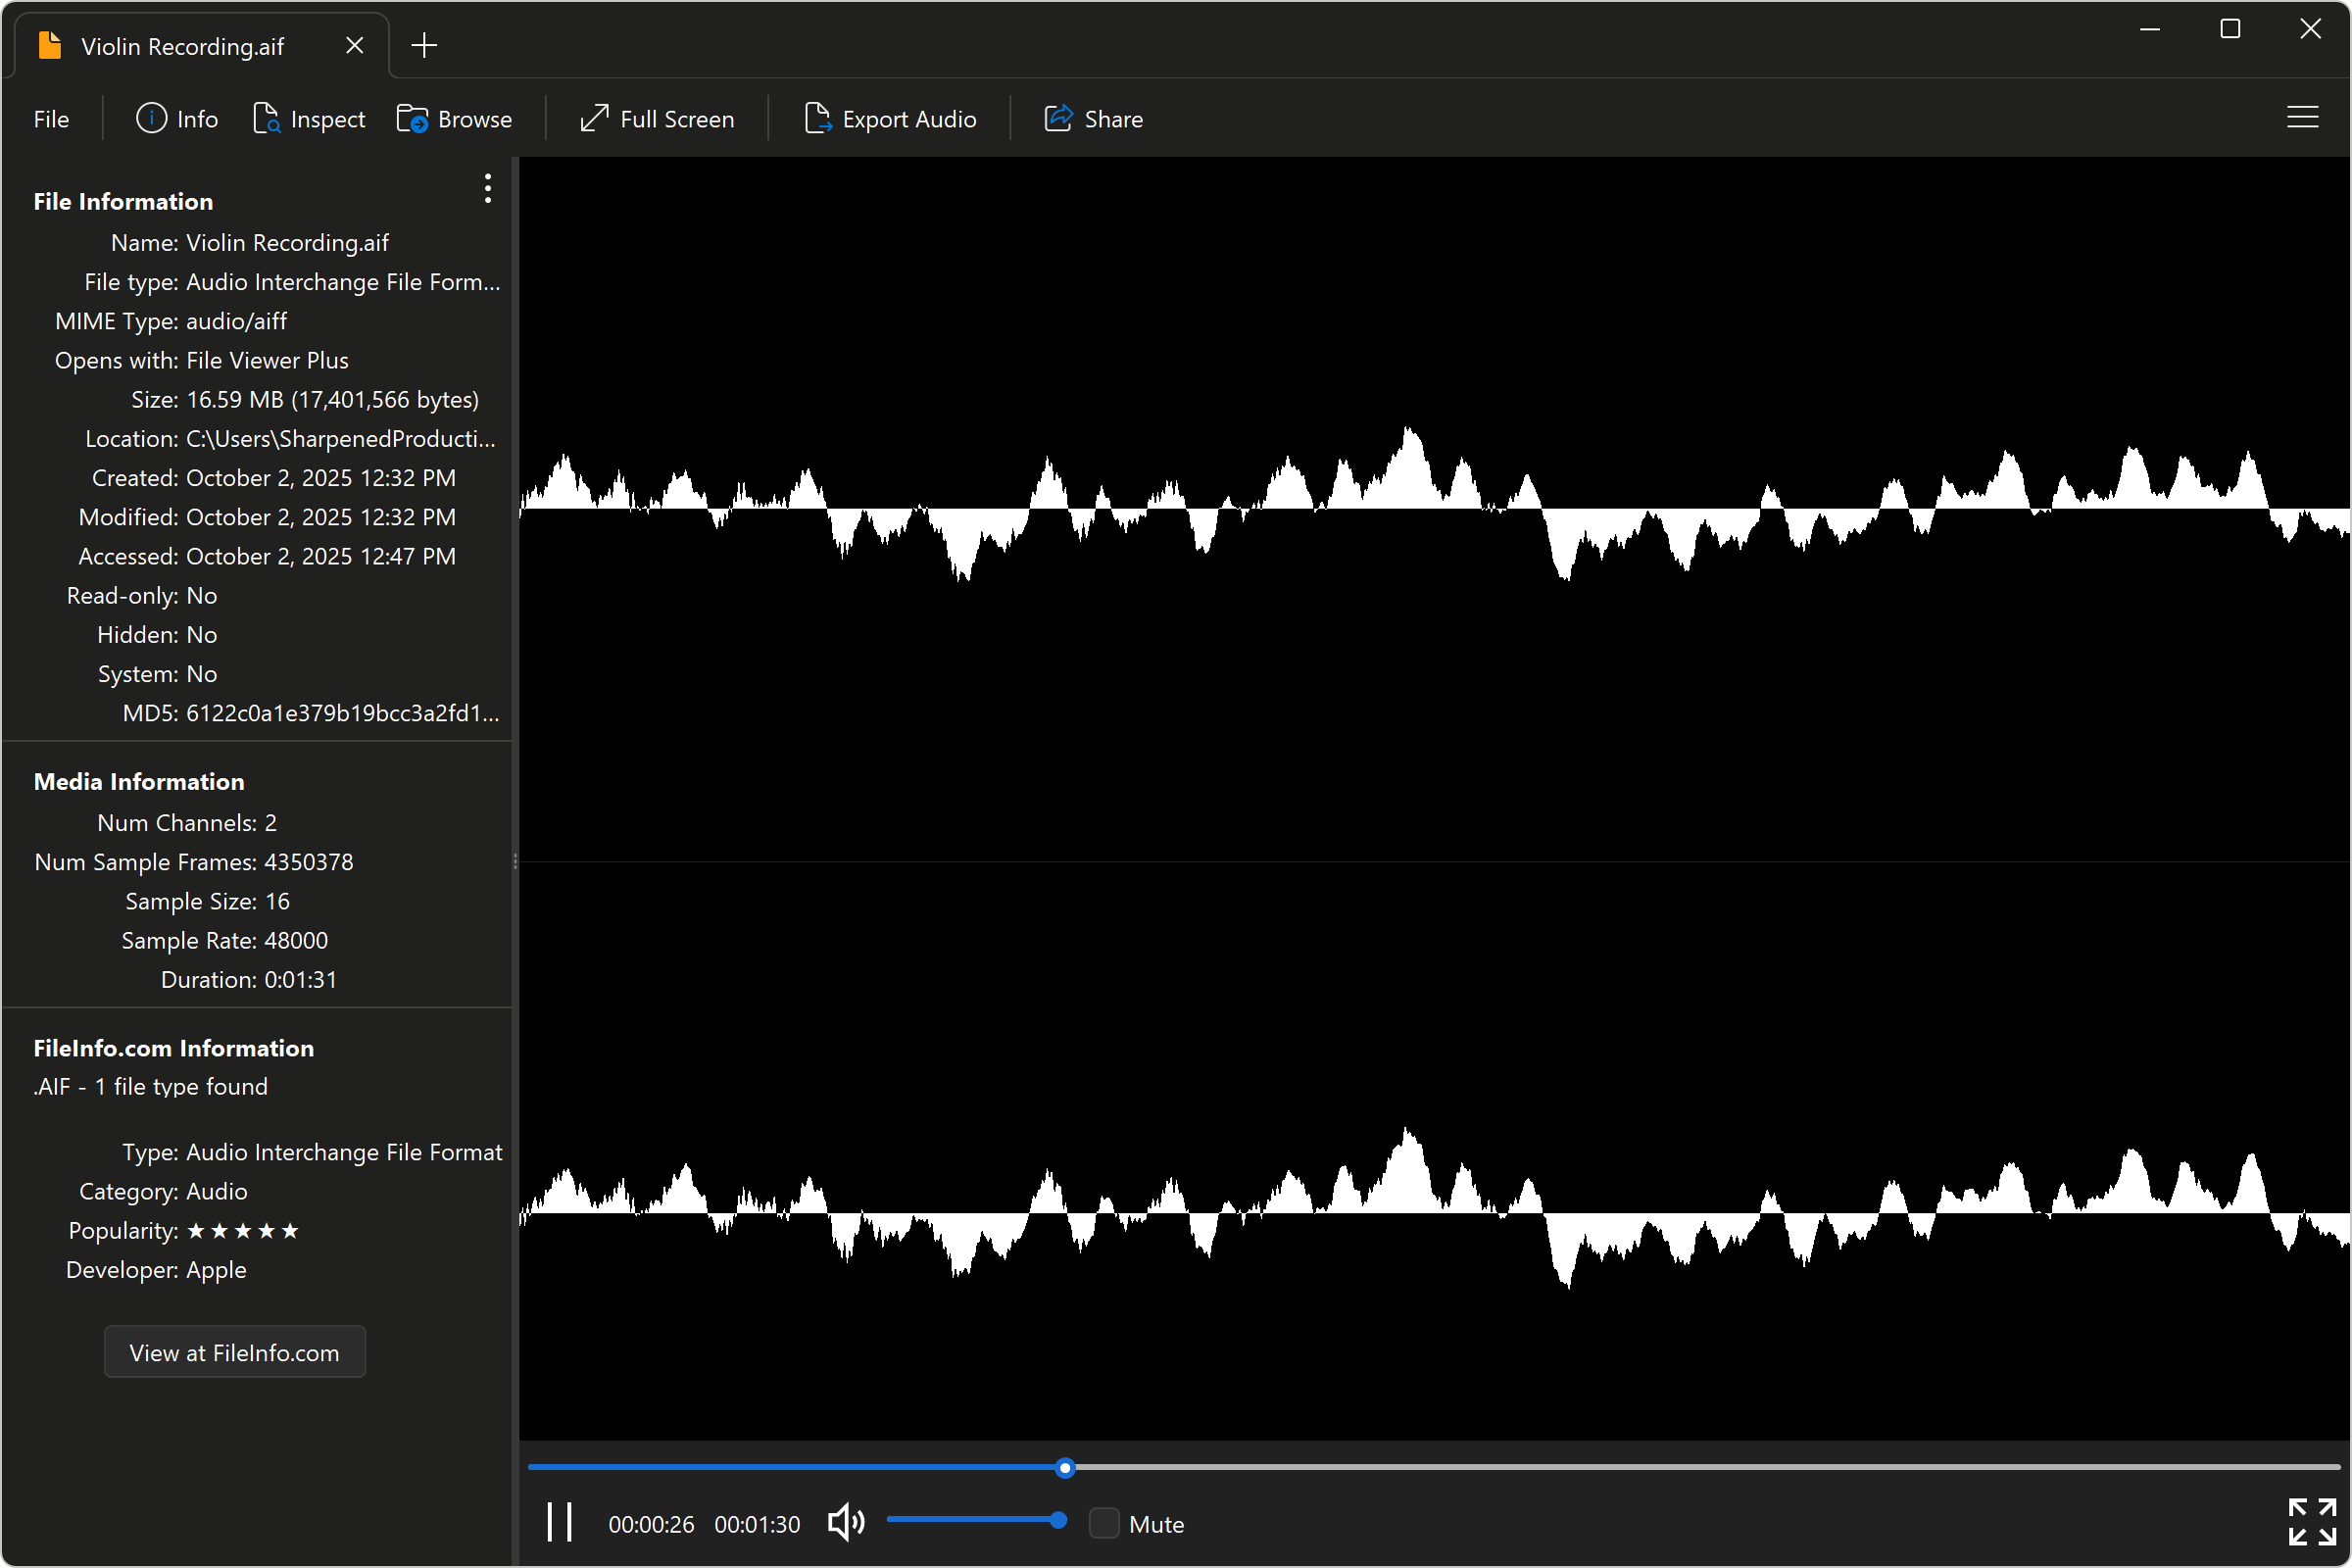
Task: Close the Violin Recording.aif tab
Action: (x=355, y=45)
